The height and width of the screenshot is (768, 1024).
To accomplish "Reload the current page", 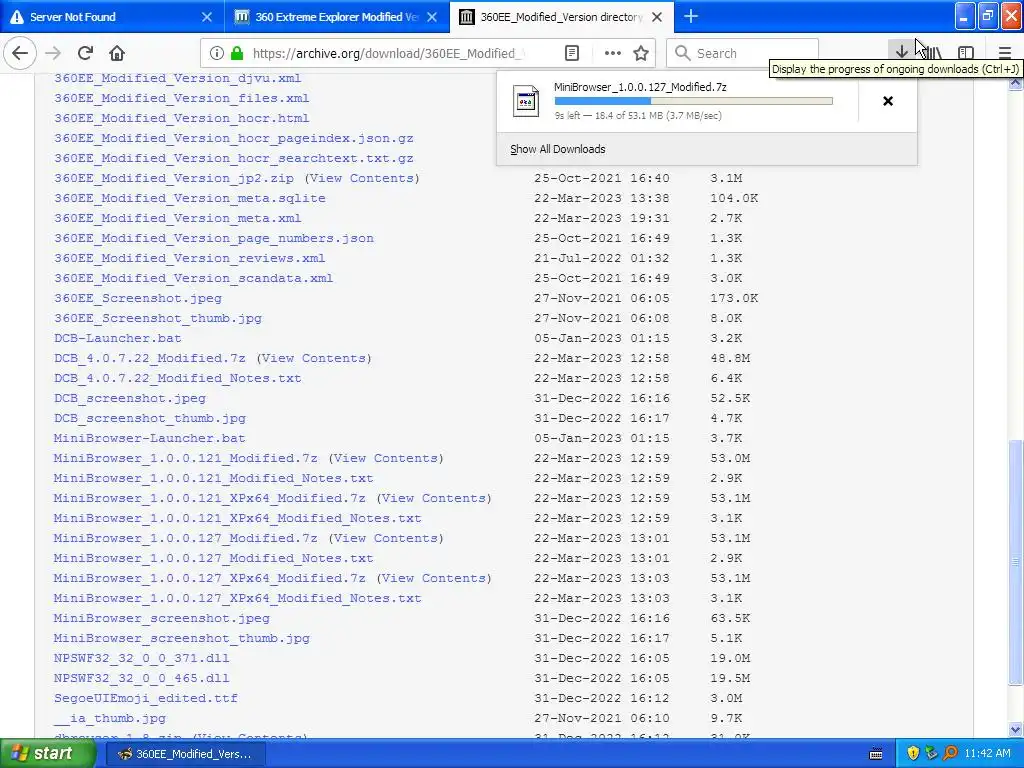I will coord(85,53).
